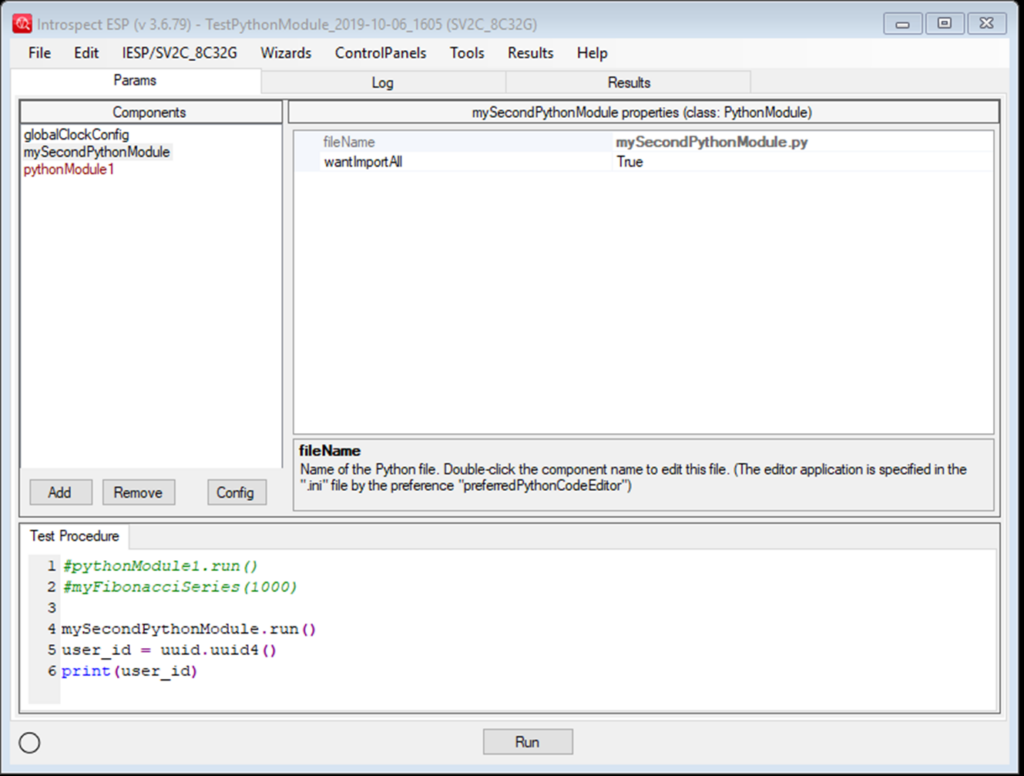Open the ControlPanels menu
Image resolution: width=1024 pixels, height=776 pixels.
click(x=383, y=53)
